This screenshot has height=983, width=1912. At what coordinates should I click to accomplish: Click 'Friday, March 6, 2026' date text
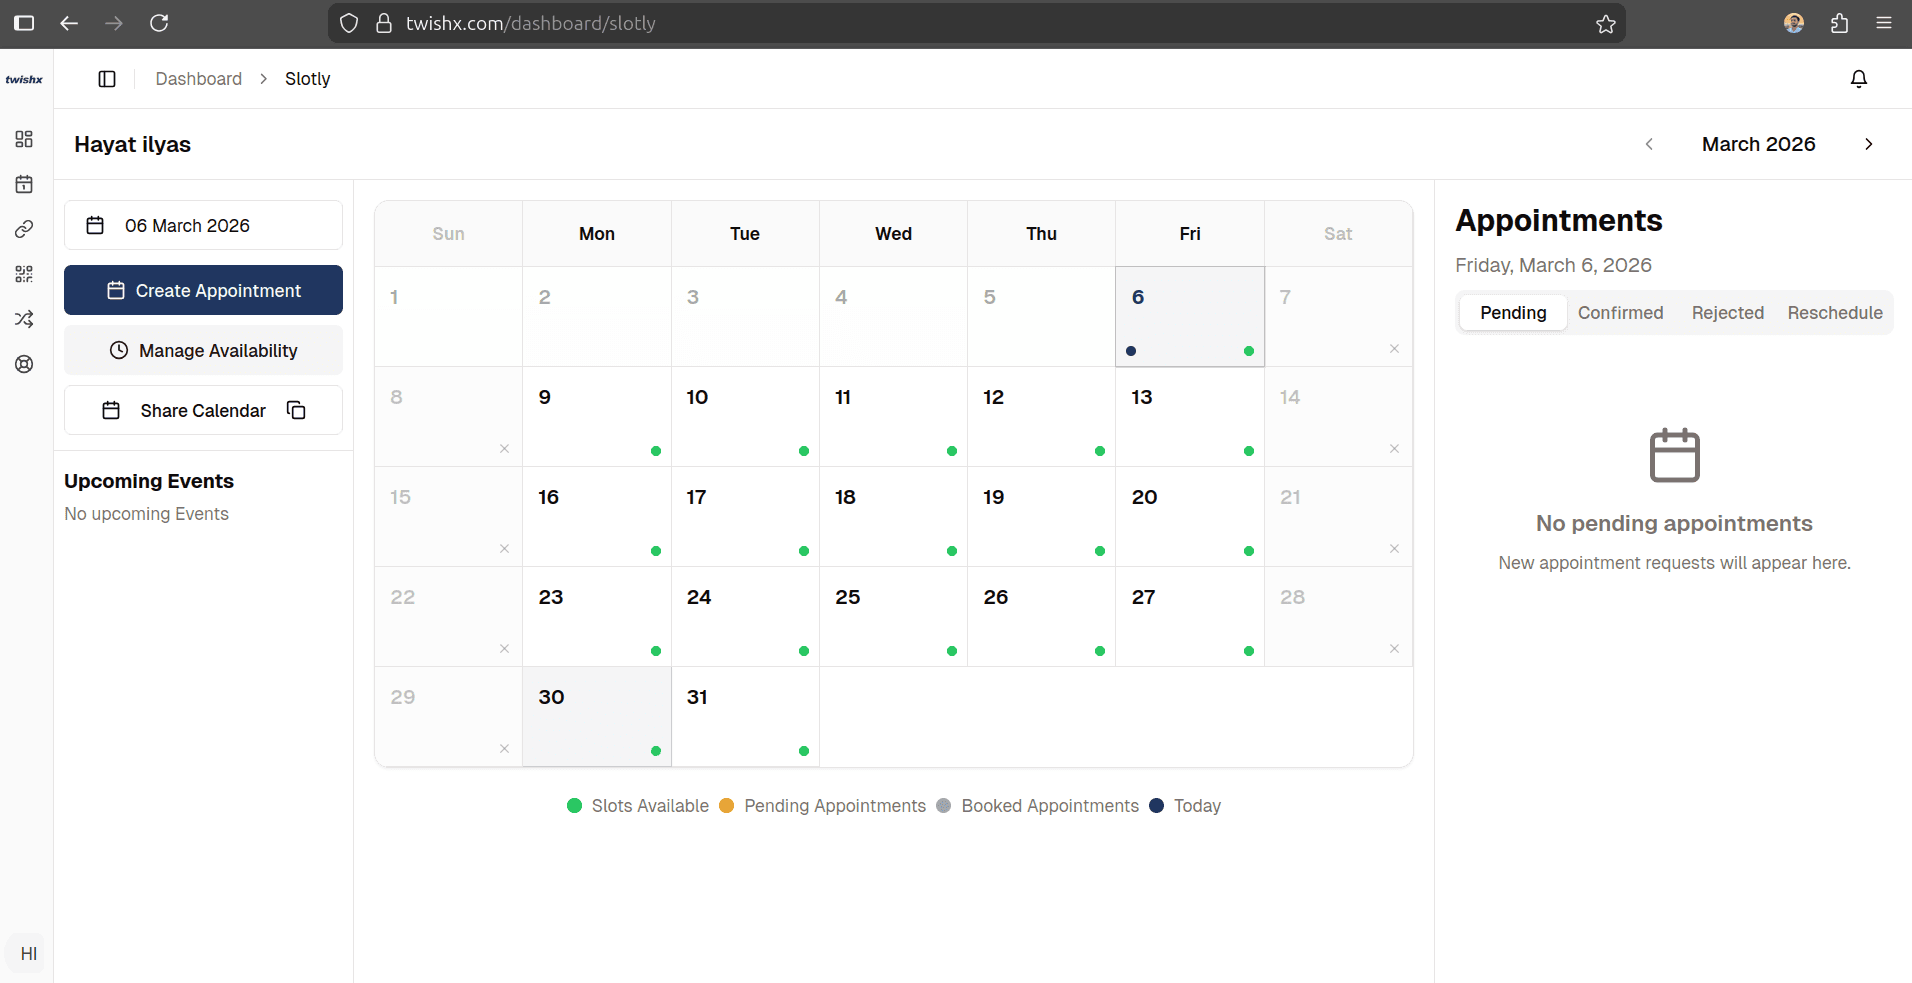point(1553,265)
